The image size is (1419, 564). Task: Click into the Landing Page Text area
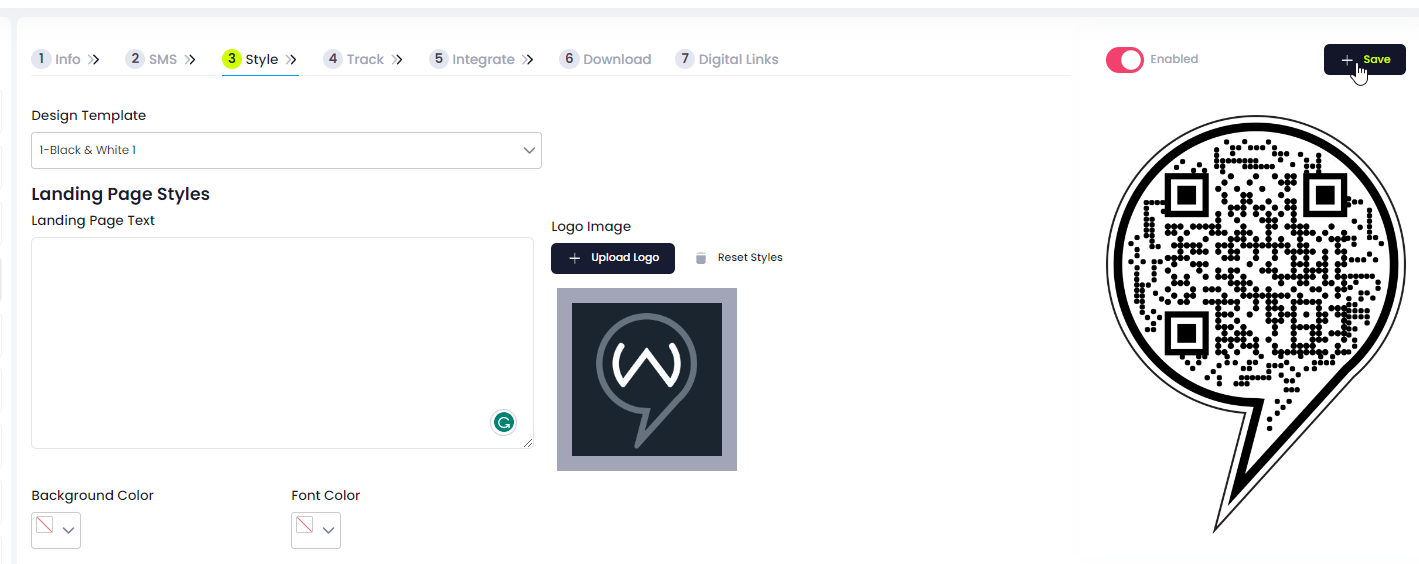pos(282,343)
